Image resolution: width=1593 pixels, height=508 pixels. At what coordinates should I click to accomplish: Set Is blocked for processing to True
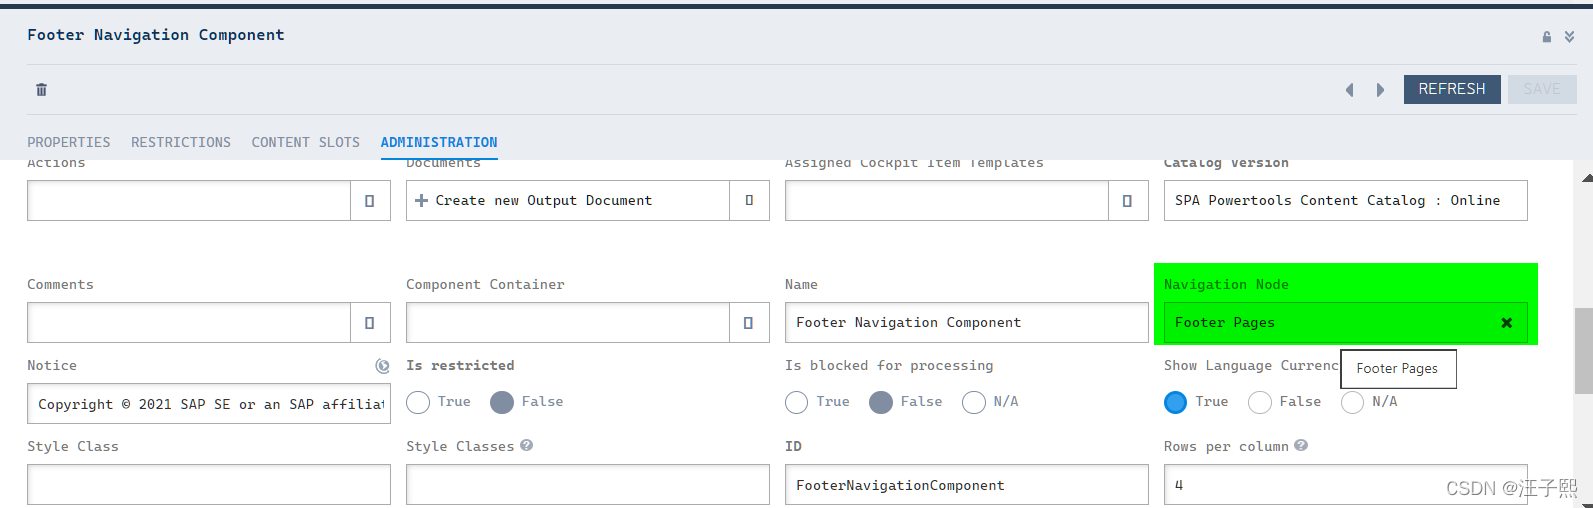tap(797, 402)
